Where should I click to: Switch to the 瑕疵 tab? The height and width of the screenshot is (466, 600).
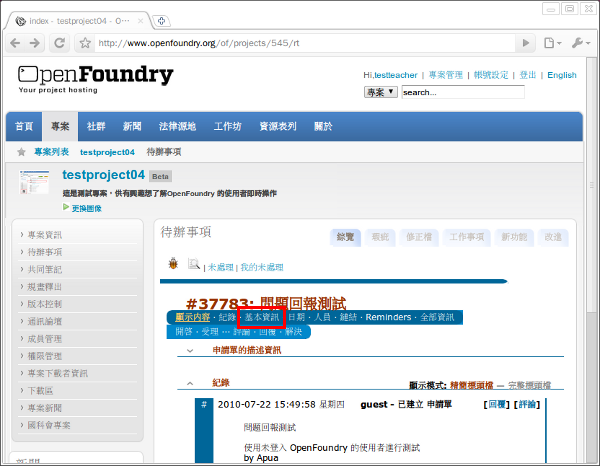coord(380,237)
